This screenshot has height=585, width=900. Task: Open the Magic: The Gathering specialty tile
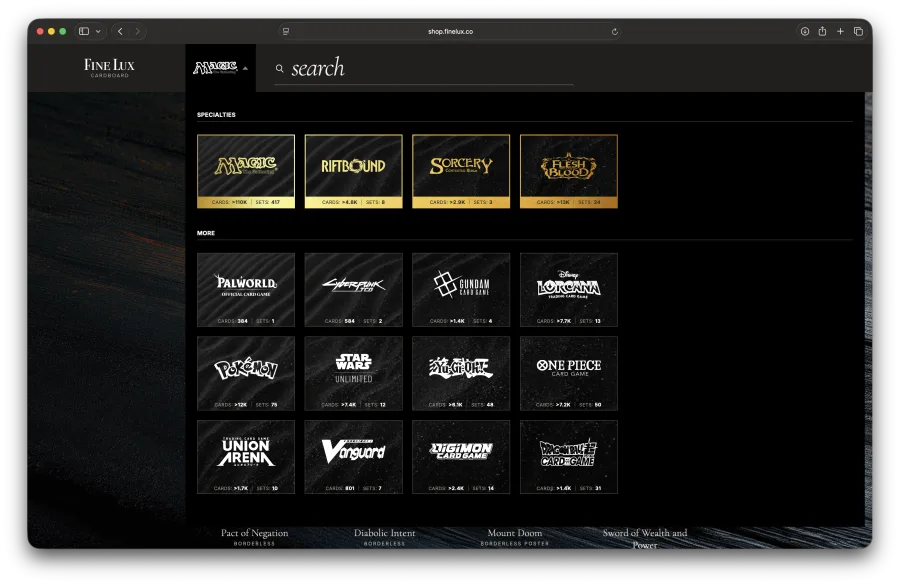(246, 171)
